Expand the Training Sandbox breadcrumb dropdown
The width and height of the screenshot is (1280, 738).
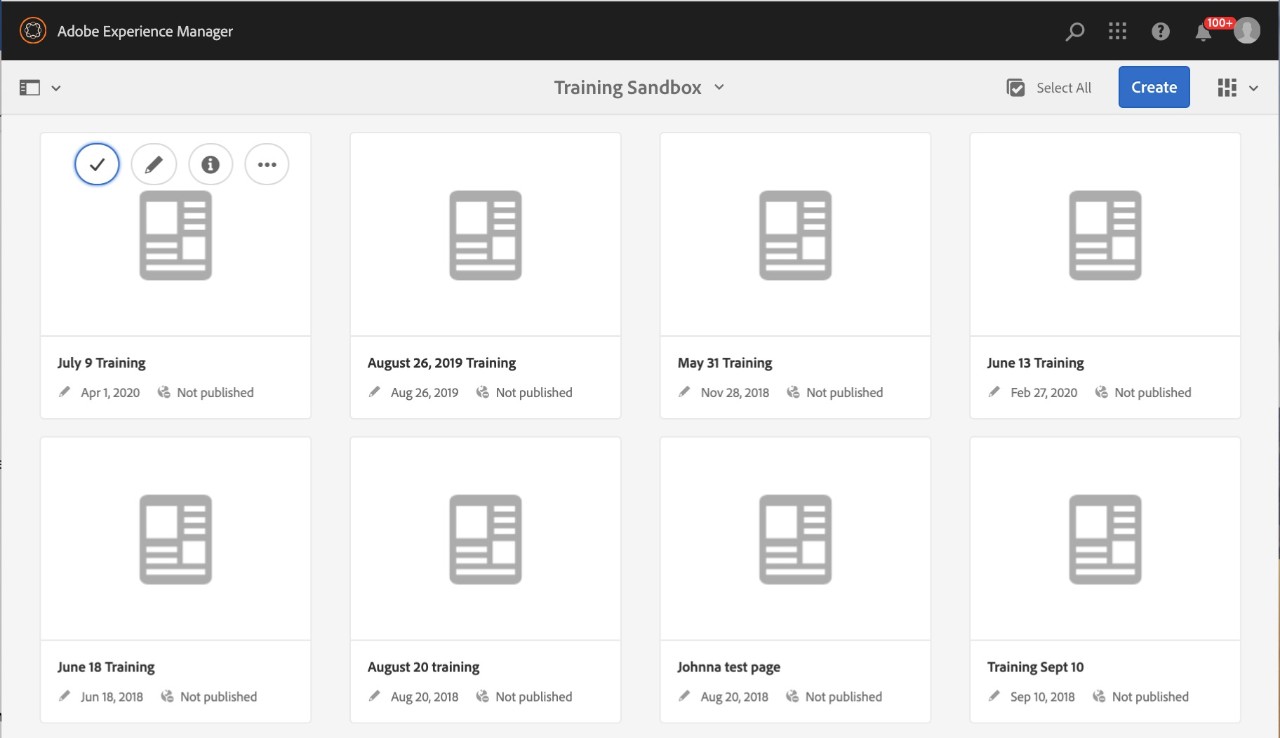(639, 88)
